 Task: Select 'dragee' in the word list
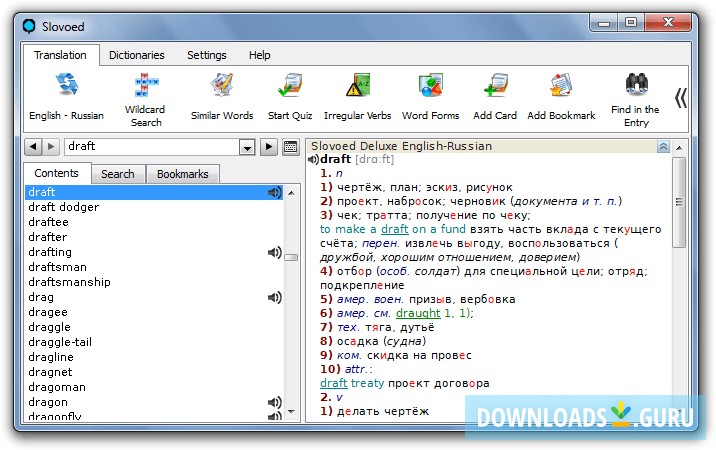[x=154, y=312]
